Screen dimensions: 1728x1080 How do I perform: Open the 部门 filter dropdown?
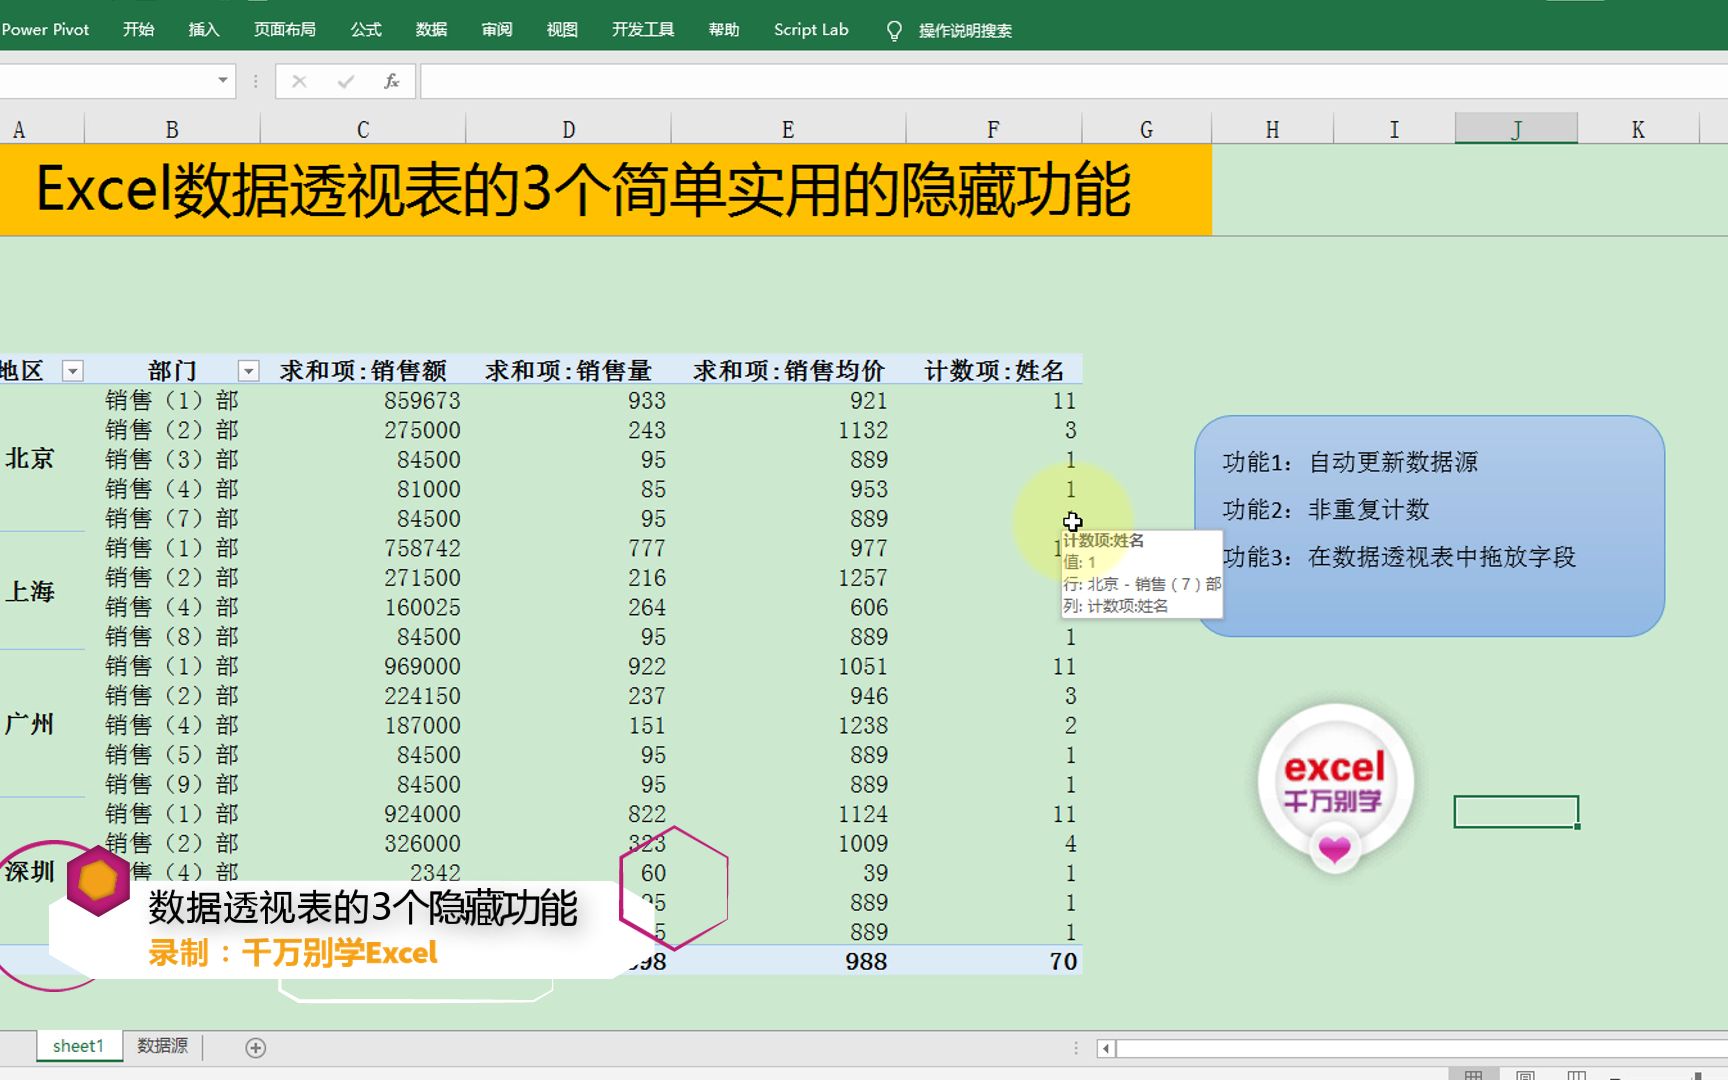click(248, 371)
